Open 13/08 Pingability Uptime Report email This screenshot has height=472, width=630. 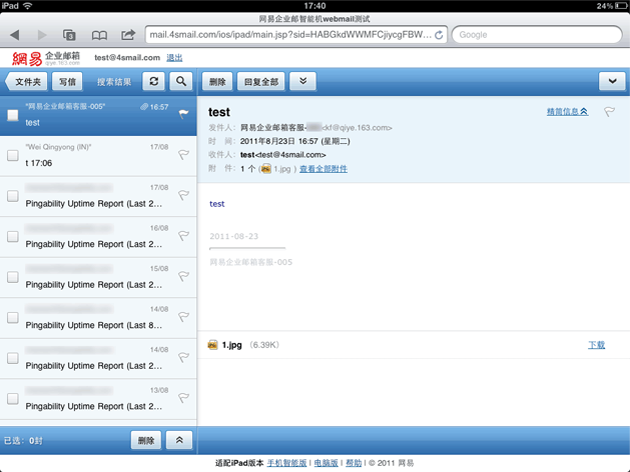[98, 399]
